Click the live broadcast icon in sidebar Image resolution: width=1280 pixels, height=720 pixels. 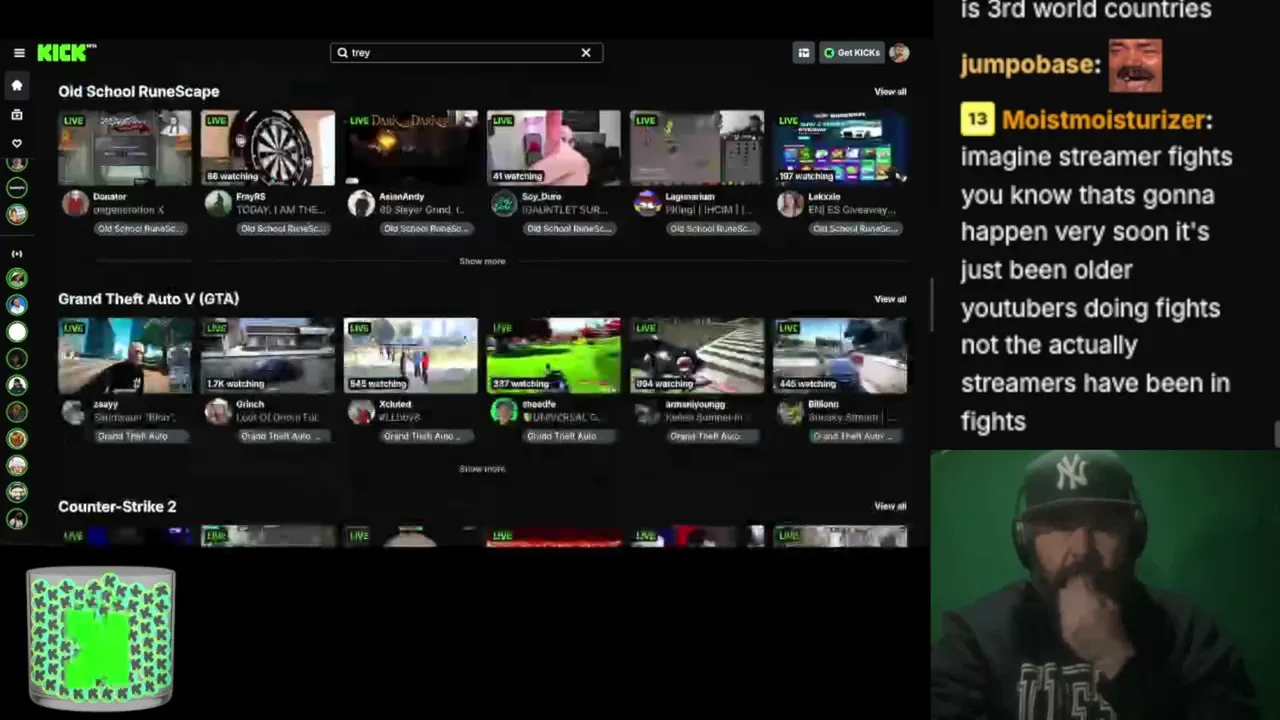pos(17,254)
